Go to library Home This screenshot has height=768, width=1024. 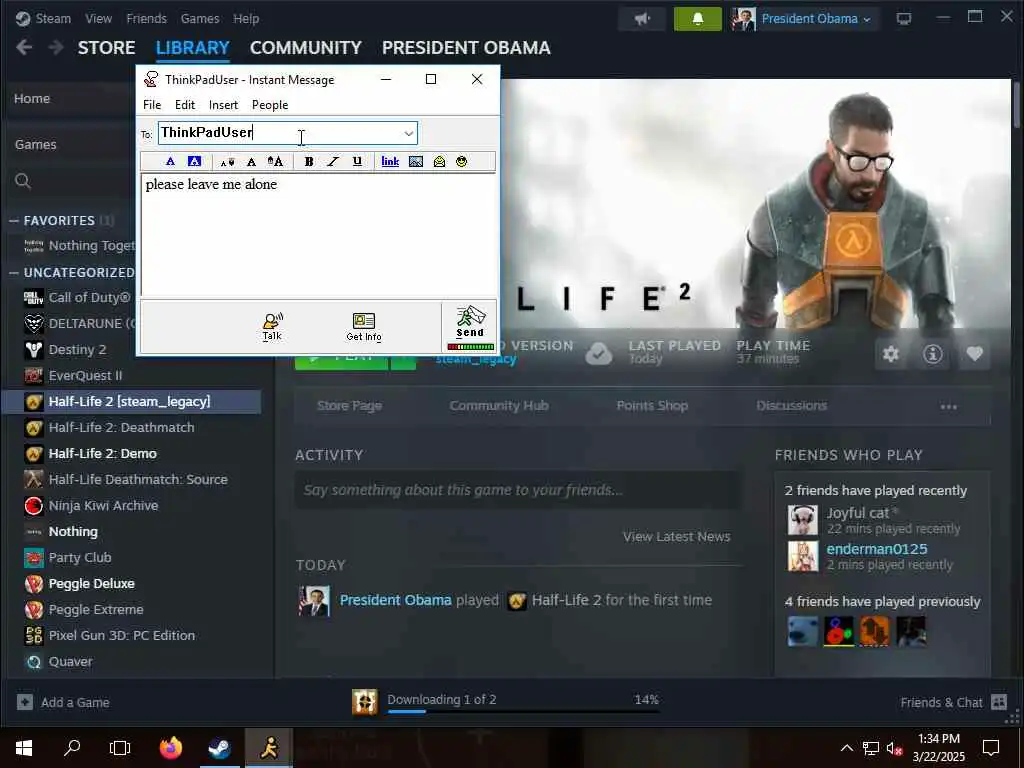pyautogui.click(x=32, y=99)
